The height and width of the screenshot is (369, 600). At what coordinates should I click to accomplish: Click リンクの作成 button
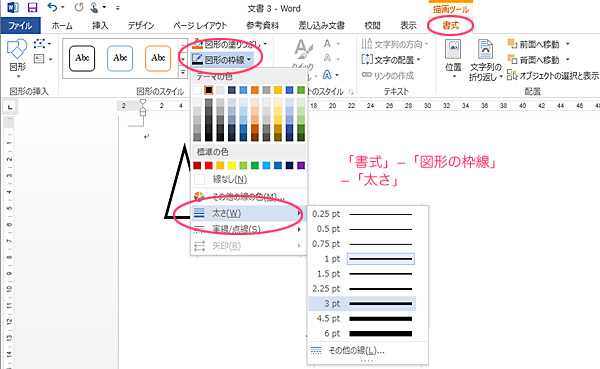(388, 75)
